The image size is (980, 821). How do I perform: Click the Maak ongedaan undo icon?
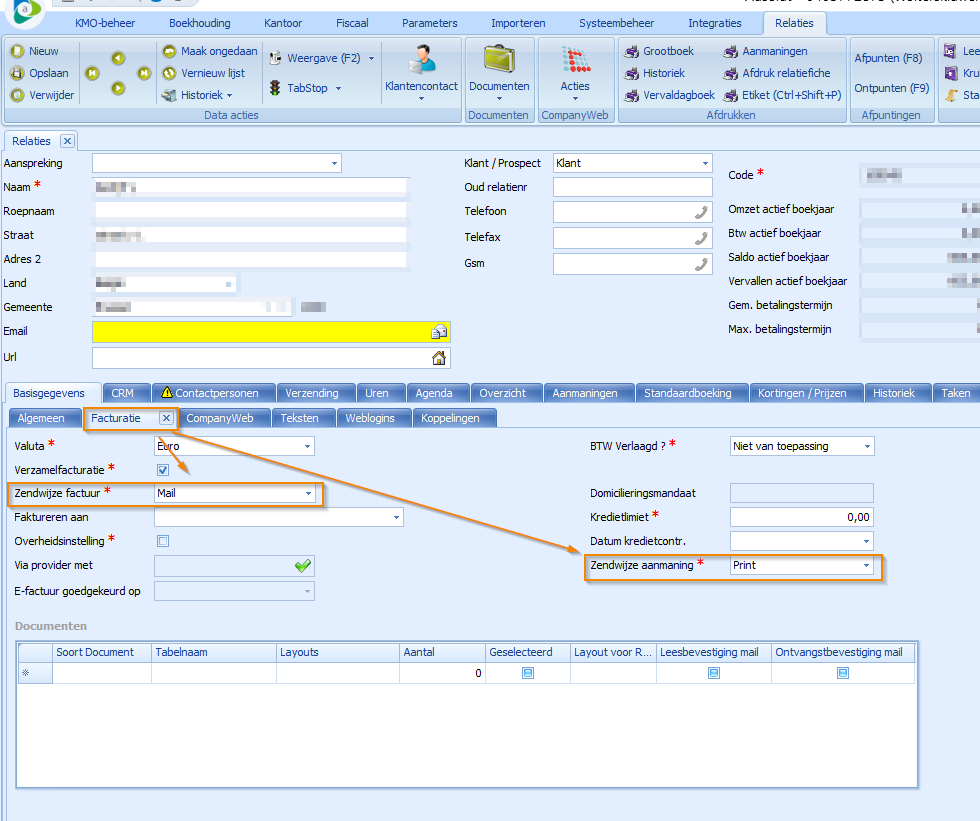pyautogui.click(x=169, y=51)
